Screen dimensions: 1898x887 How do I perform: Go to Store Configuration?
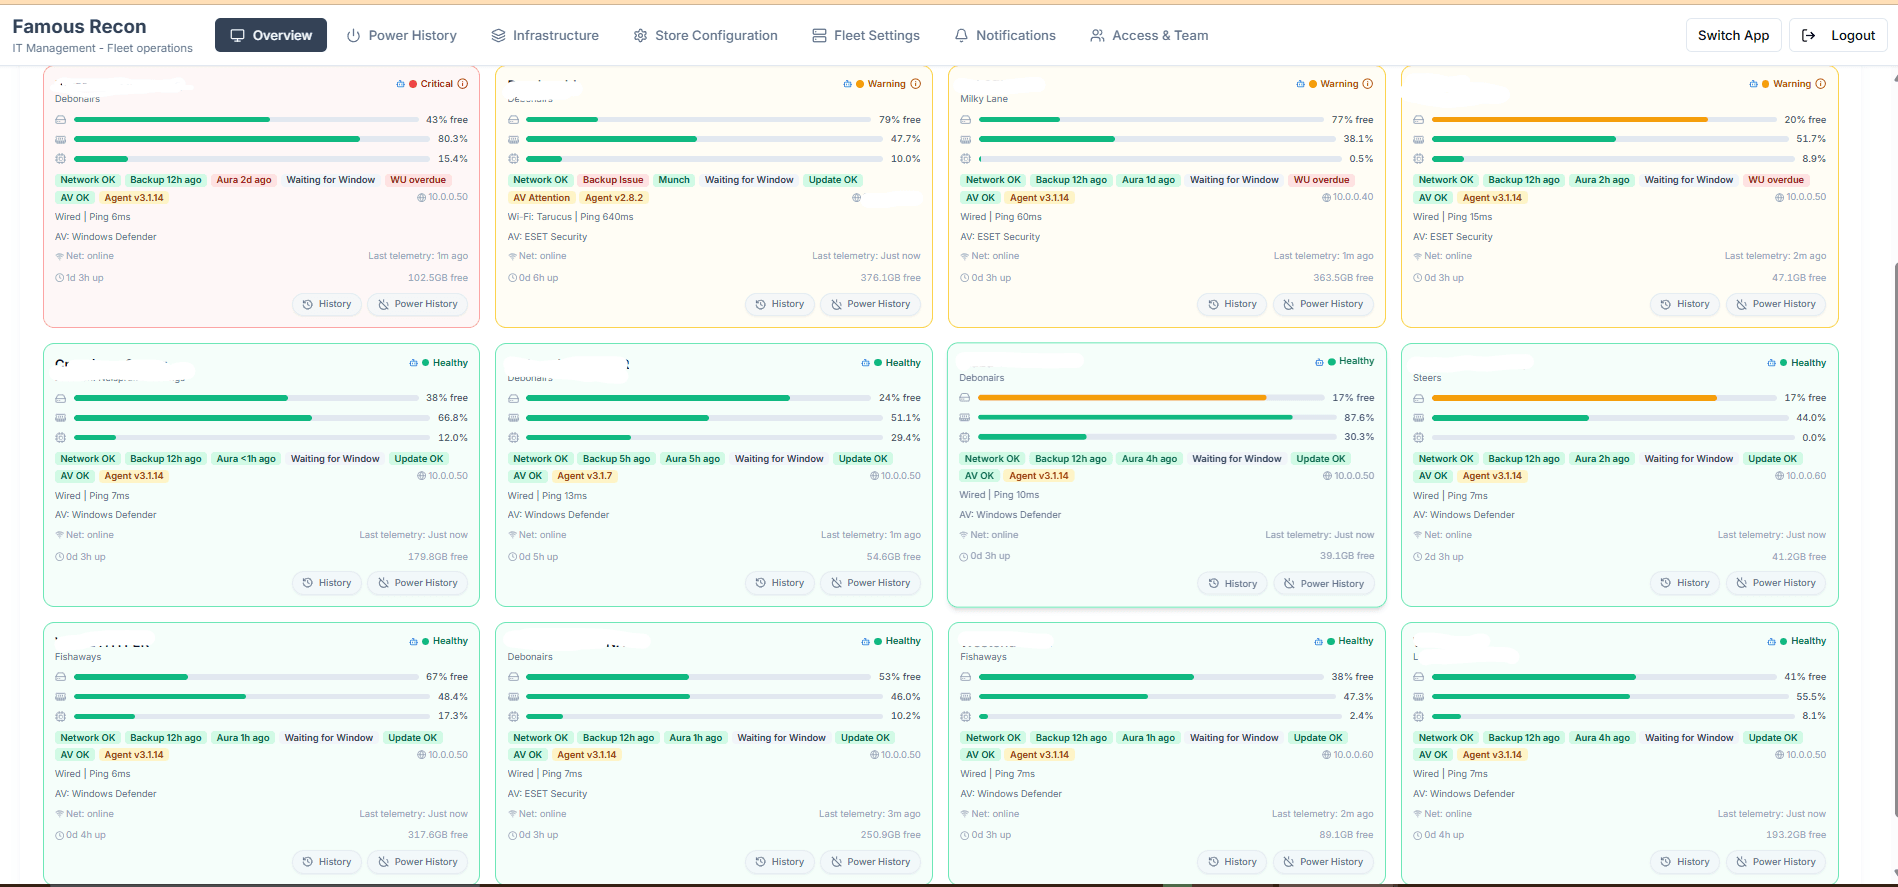coord(705,35)
